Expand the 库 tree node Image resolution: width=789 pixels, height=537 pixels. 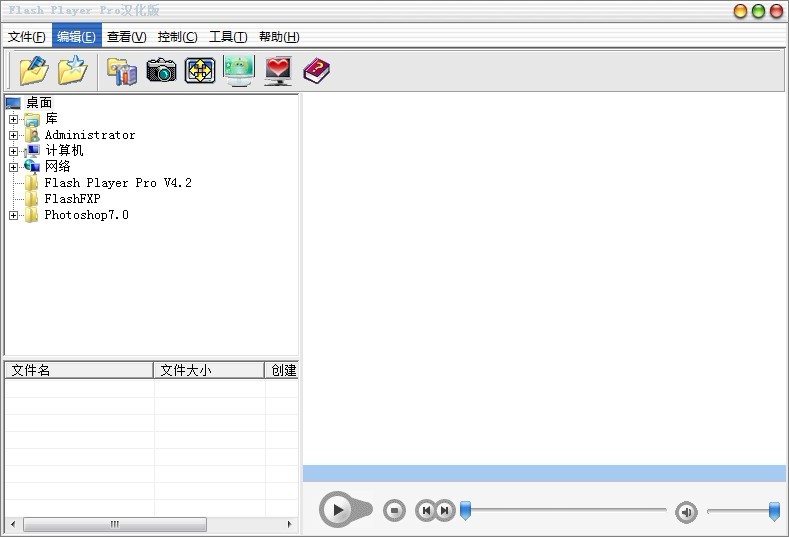click(x=13, y=120)
